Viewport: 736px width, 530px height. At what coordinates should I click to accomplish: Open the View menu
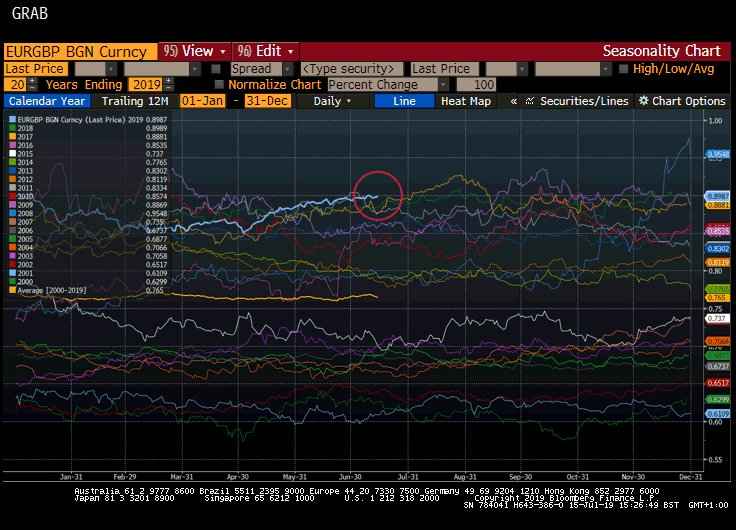point(194,51)
